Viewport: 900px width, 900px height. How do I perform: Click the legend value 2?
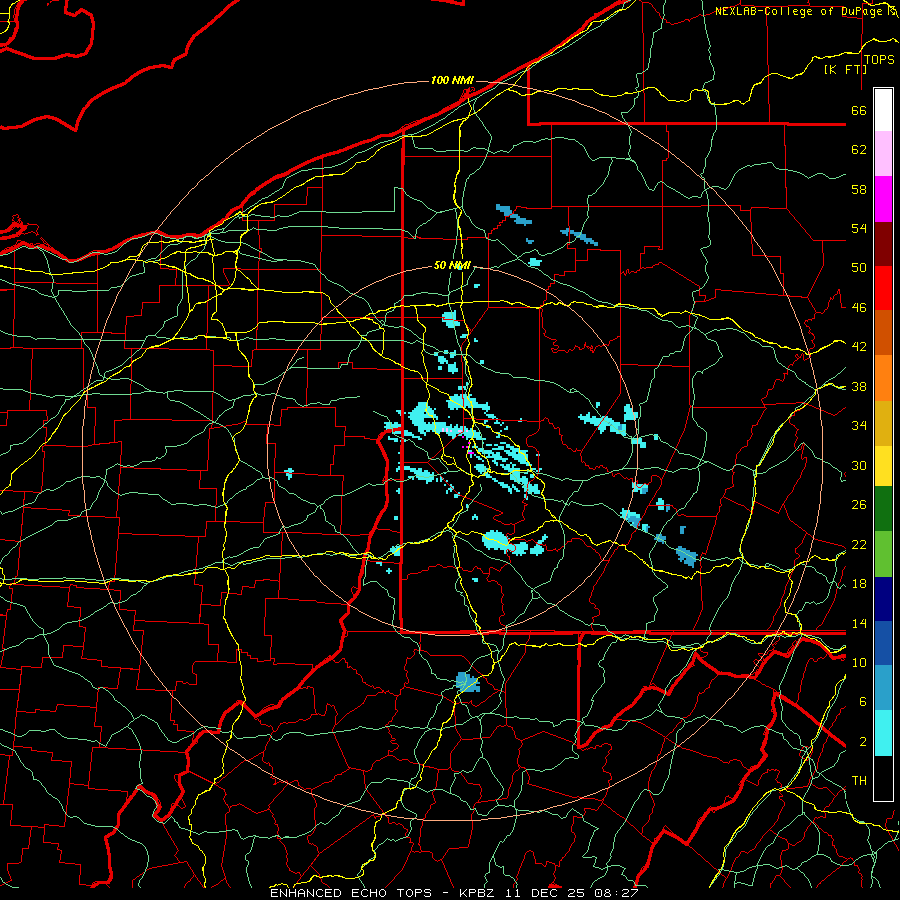point(863,742)
